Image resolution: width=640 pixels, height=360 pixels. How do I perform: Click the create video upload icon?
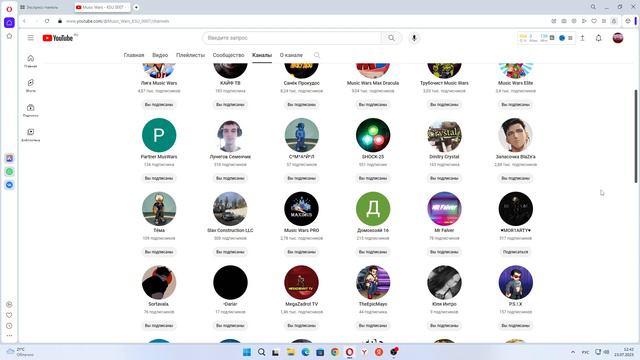(582, 38)
